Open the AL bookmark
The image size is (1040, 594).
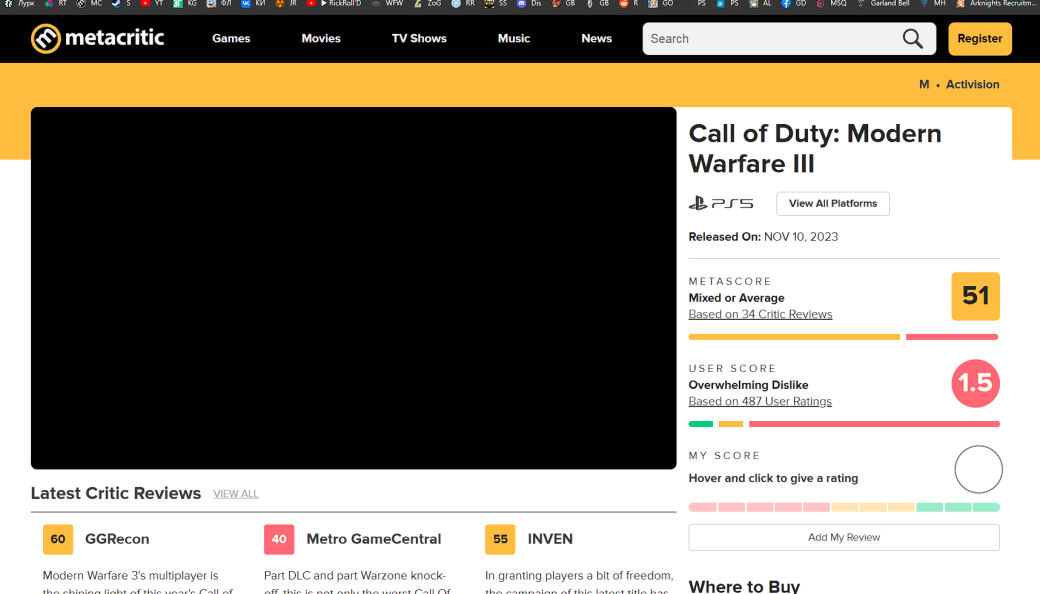[x=760, y=3]
